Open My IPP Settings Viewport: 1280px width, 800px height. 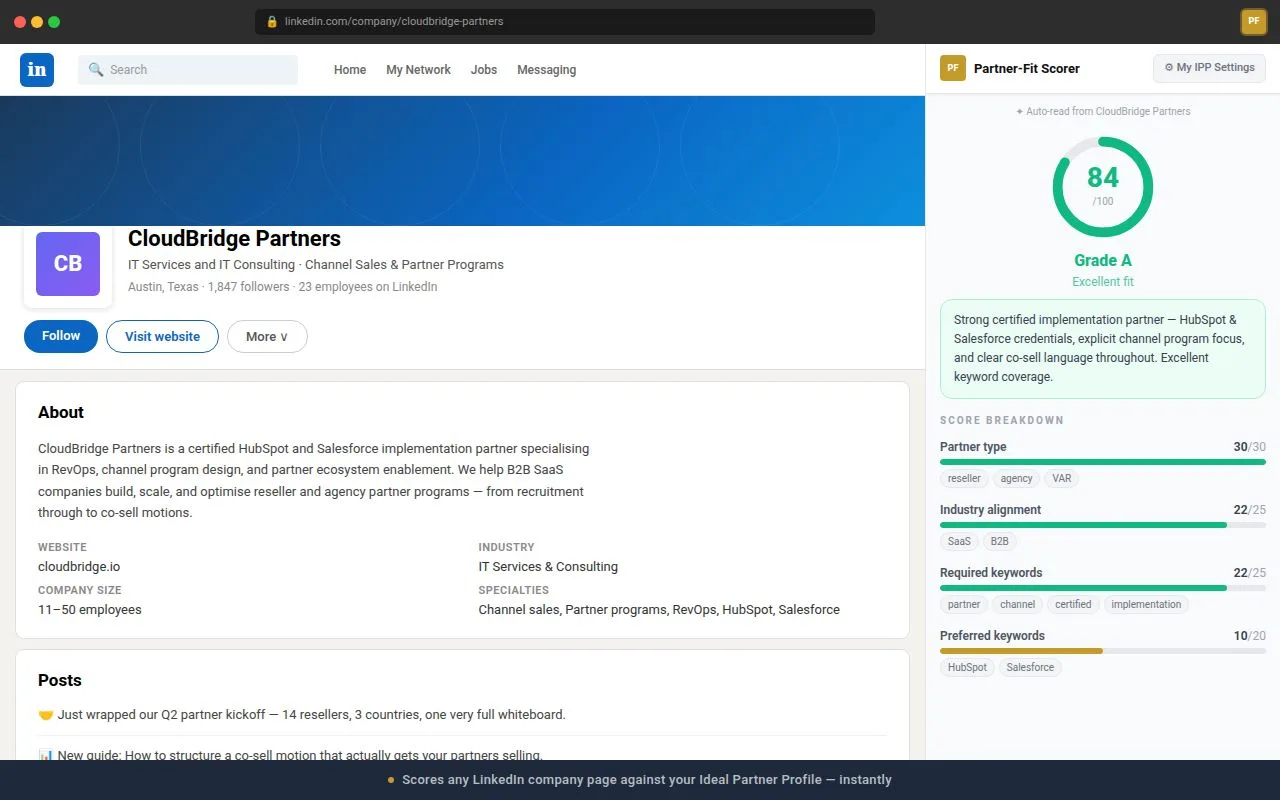1209,68
